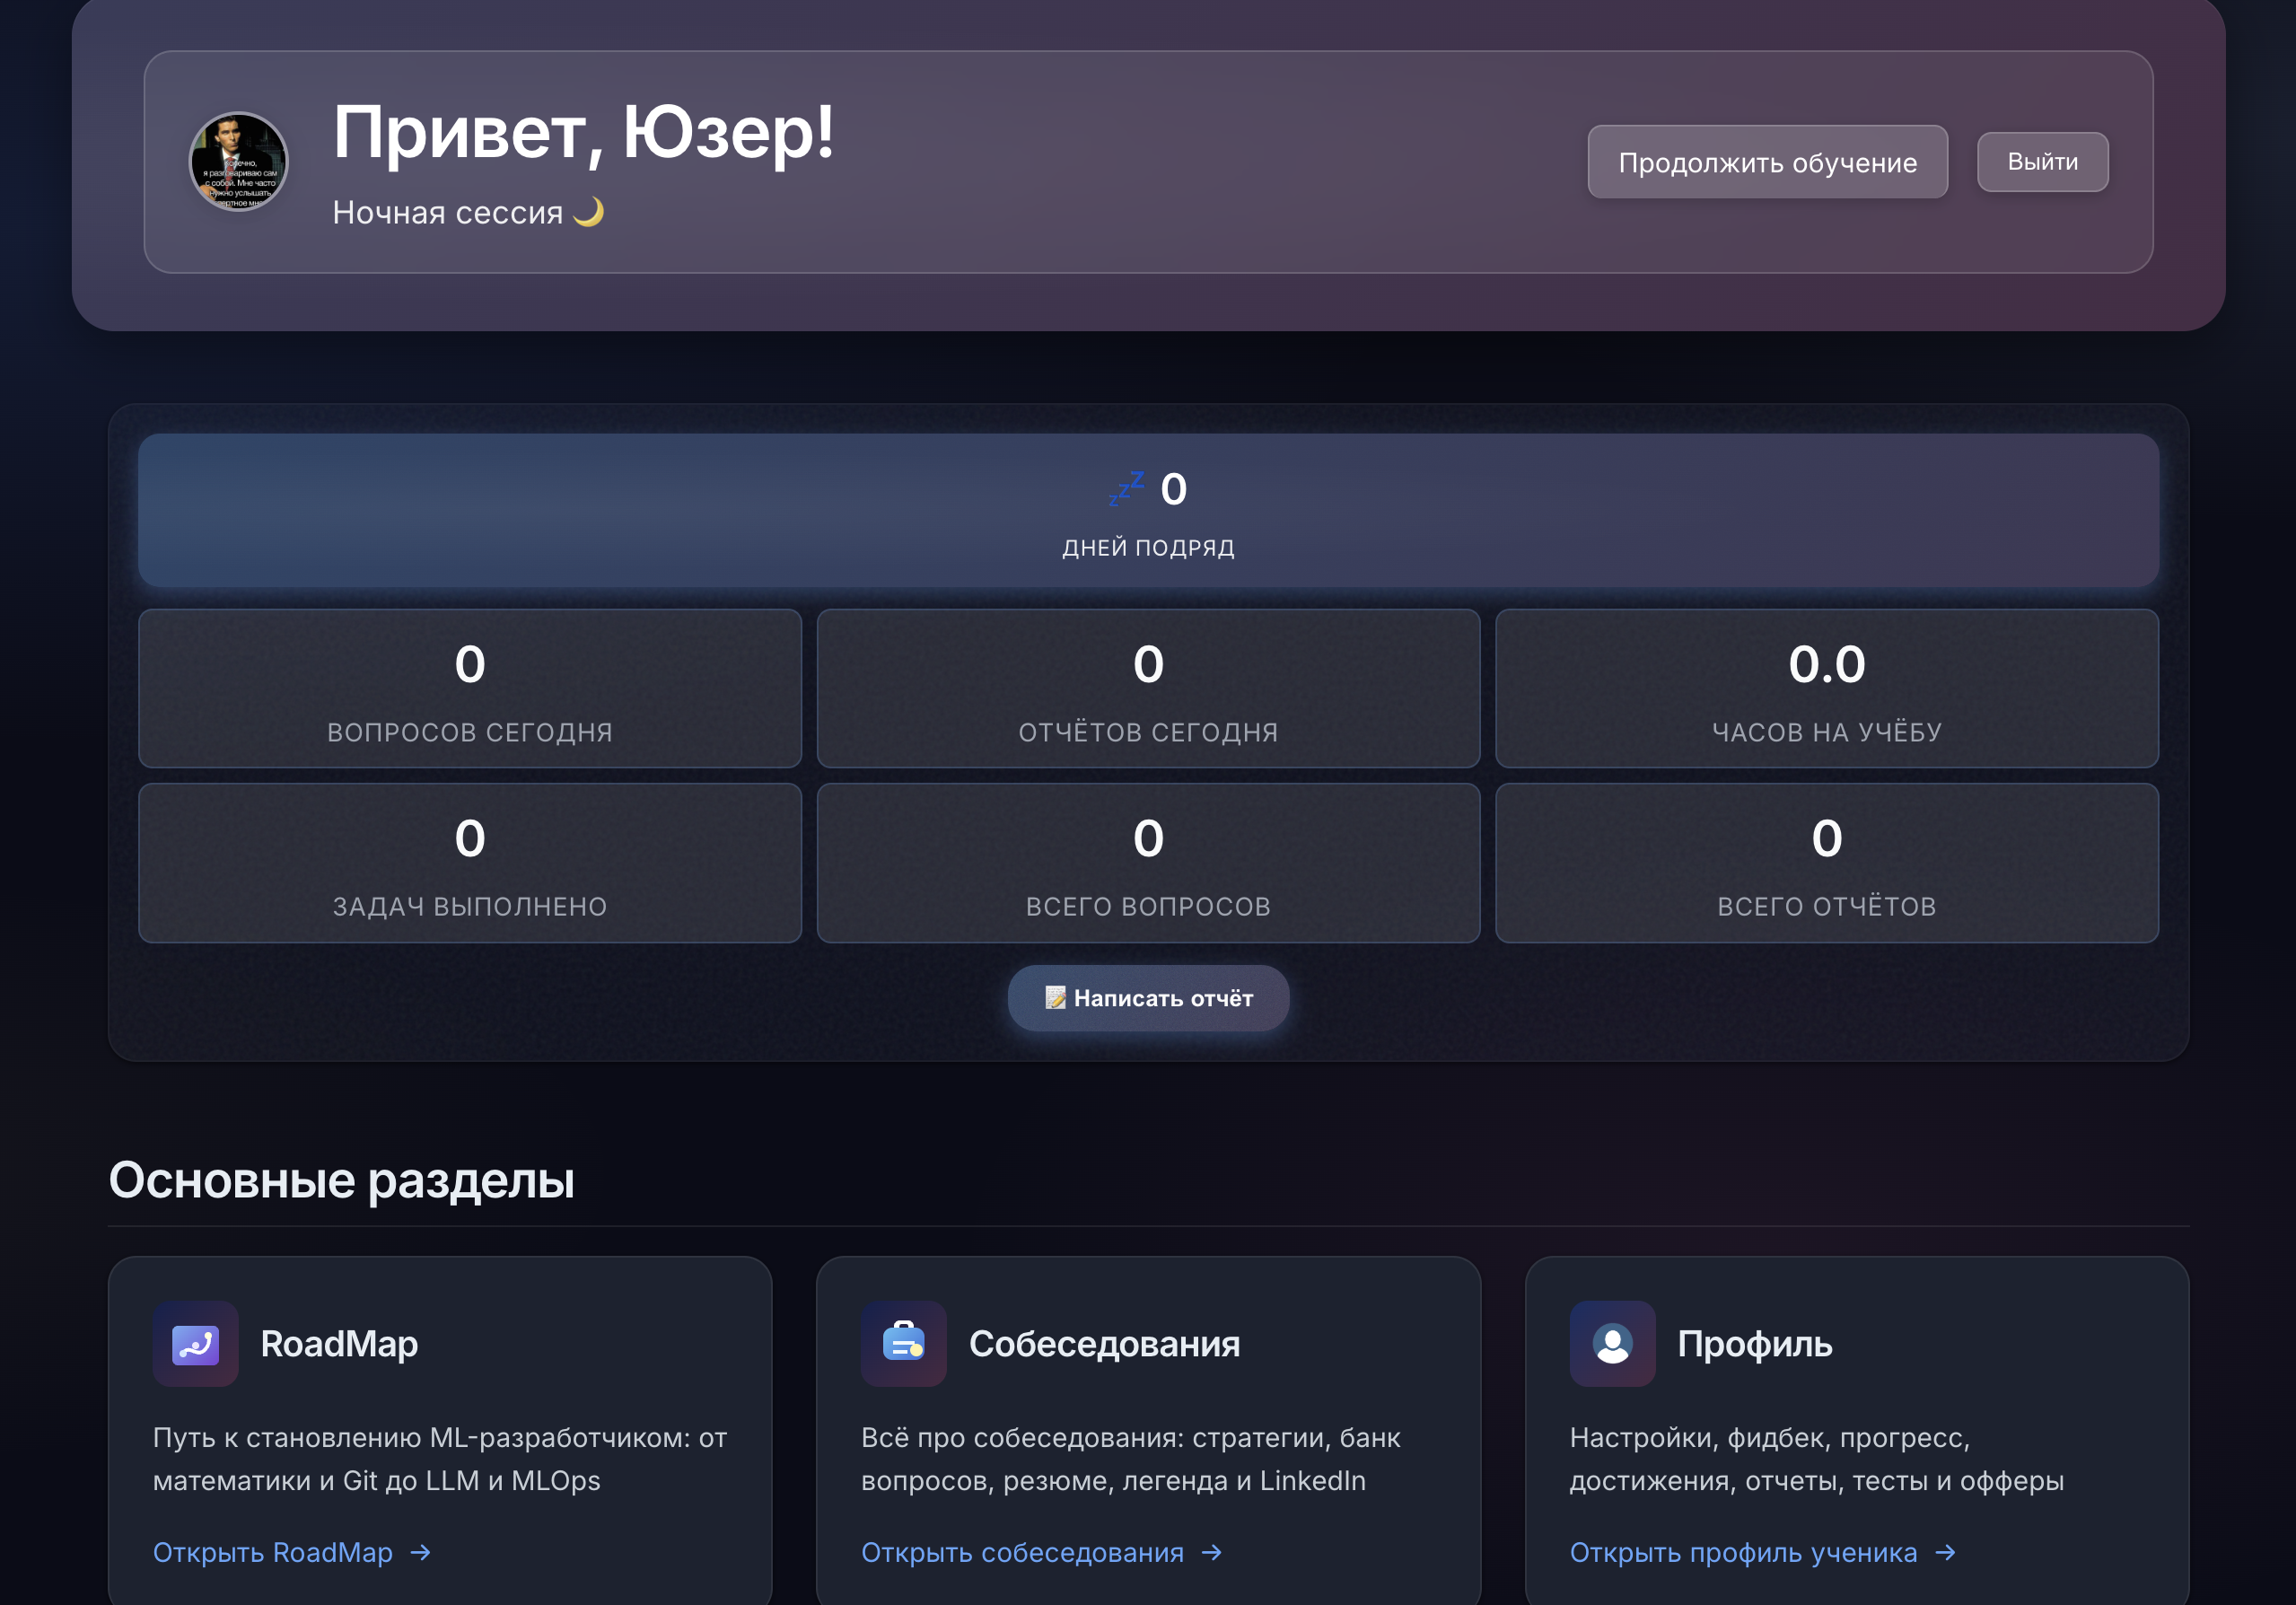2296x1605 pixels.
Task: Select the Вопросов сегодня stat card
Action: (x=470, y=689)
